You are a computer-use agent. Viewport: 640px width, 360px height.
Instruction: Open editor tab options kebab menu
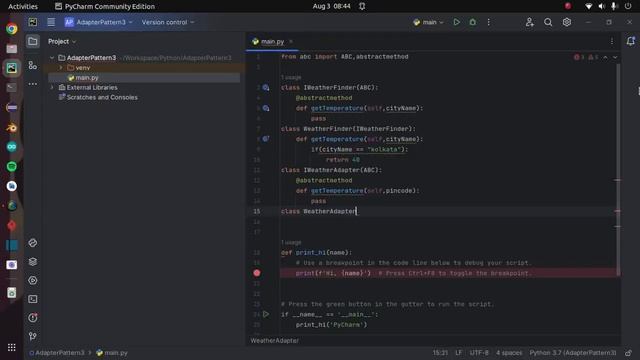[x=611, y=41]
